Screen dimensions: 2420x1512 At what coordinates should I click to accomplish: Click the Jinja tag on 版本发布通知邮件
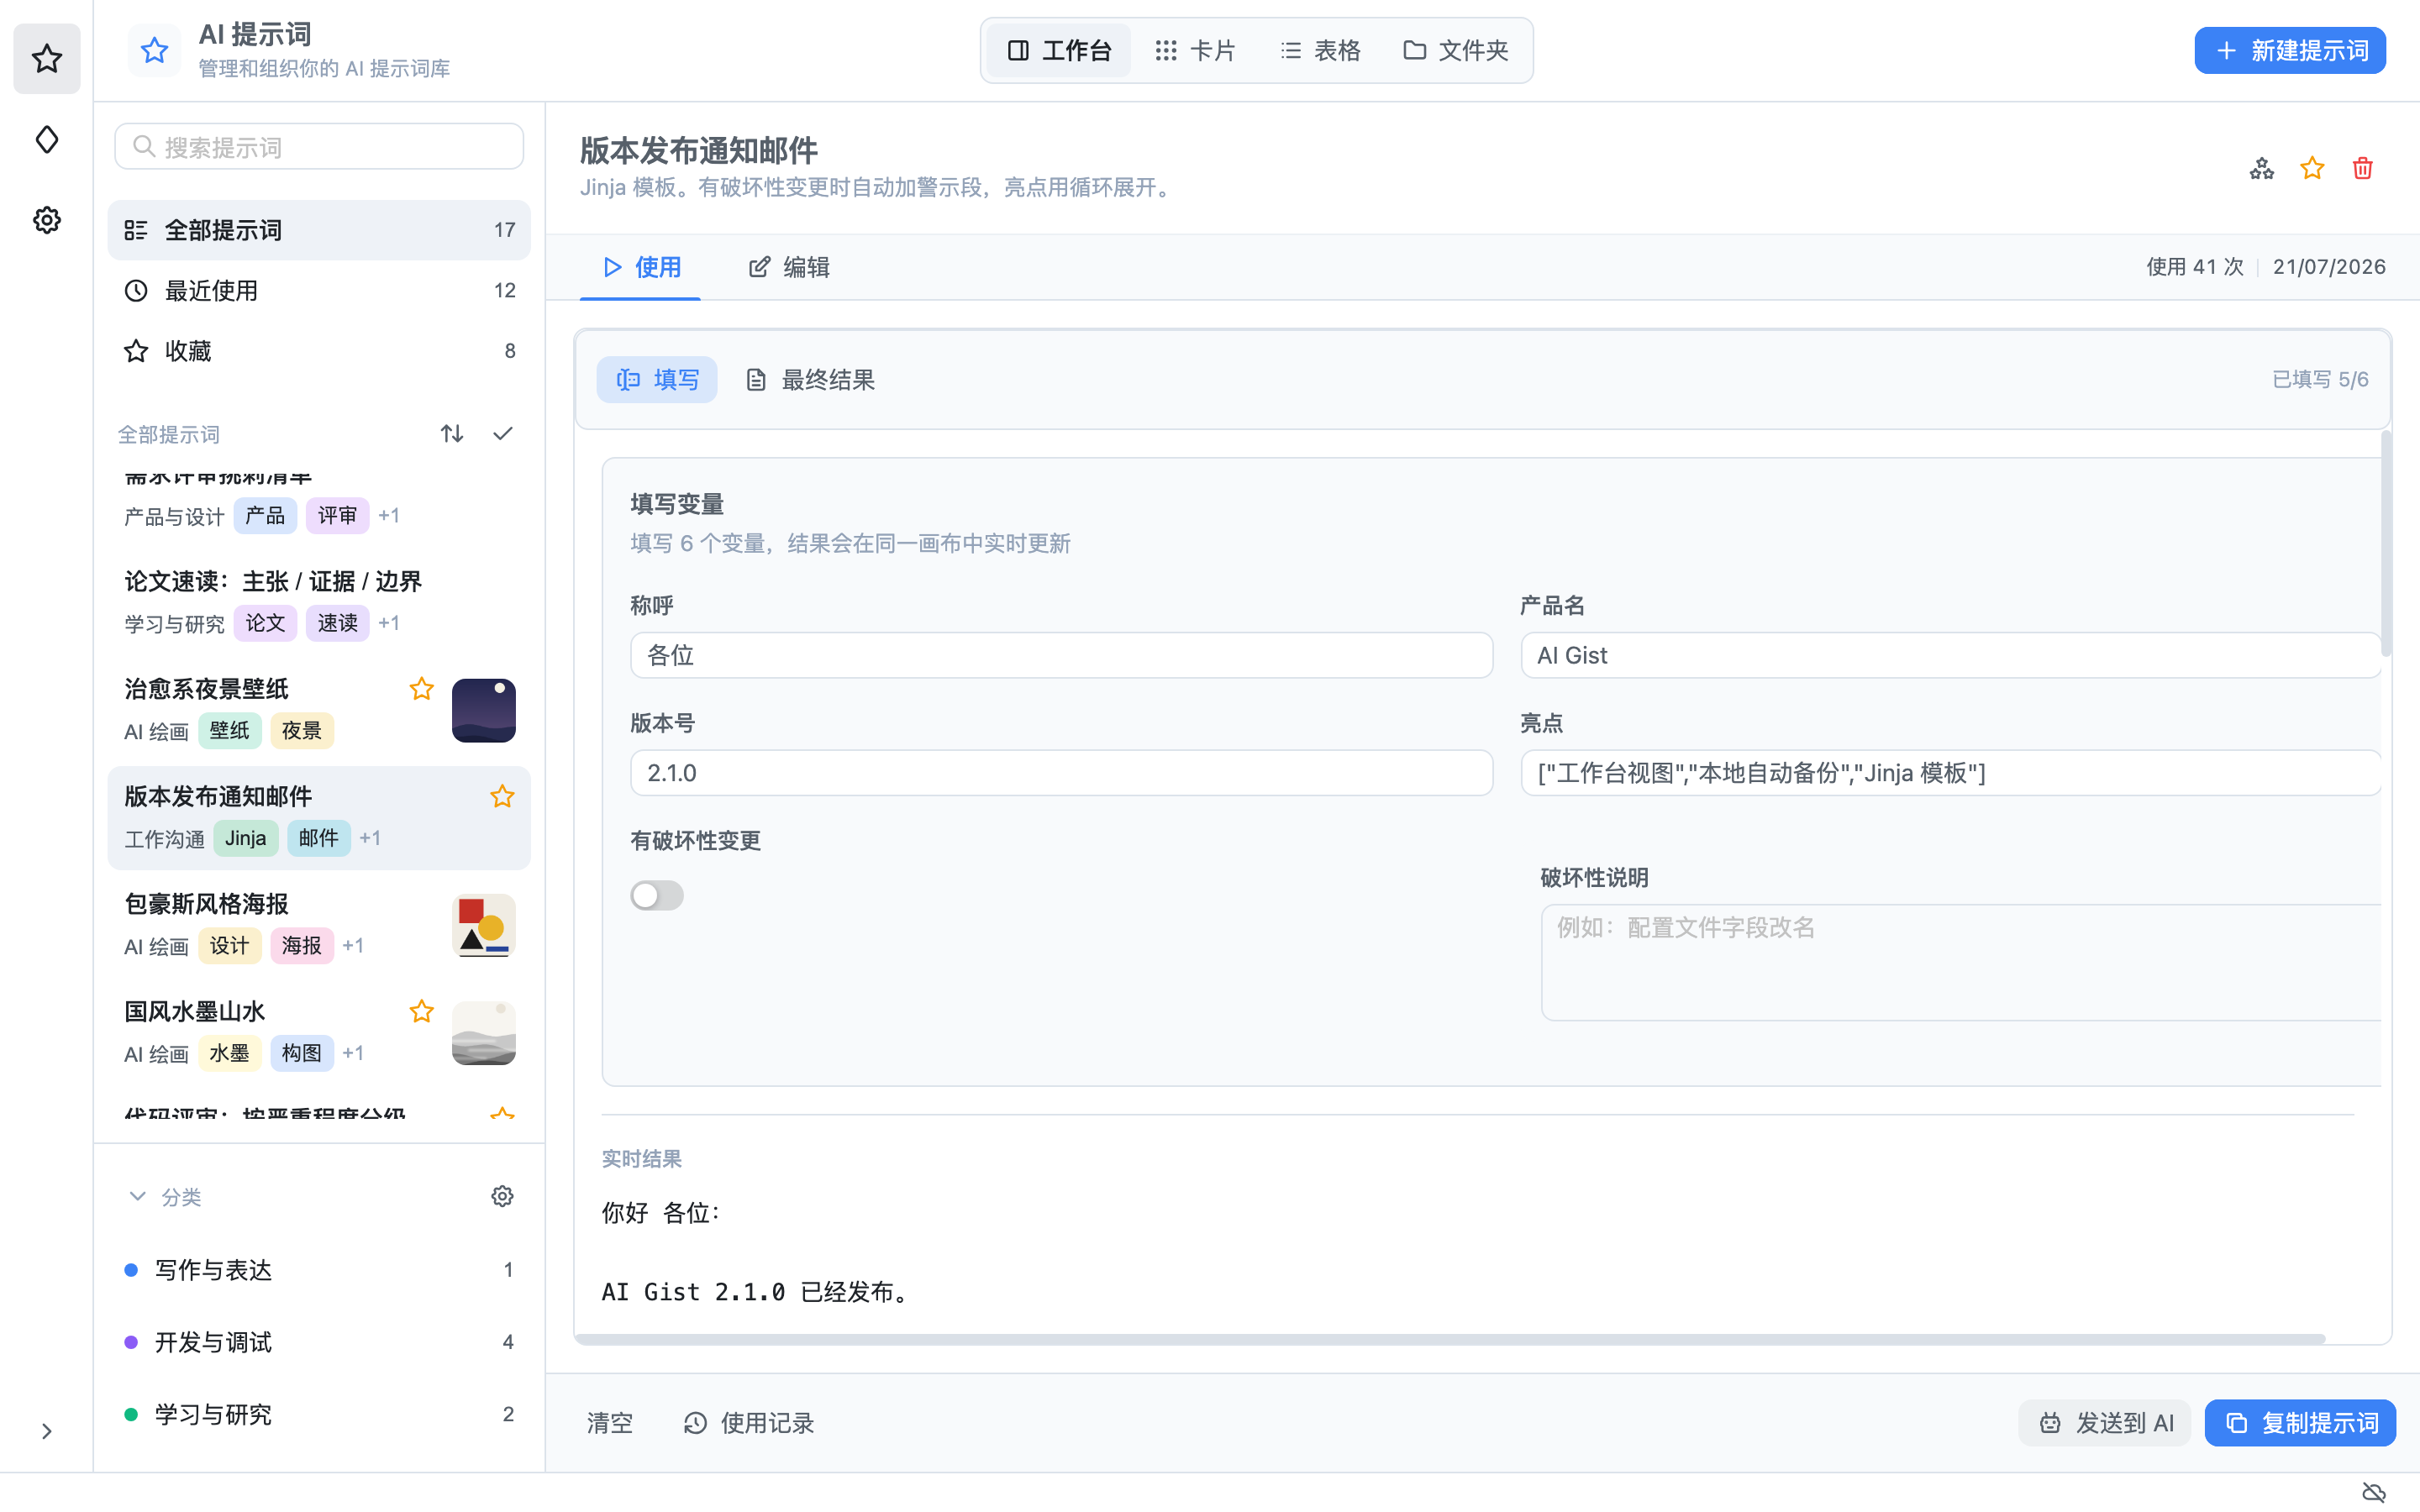point(246,838)
